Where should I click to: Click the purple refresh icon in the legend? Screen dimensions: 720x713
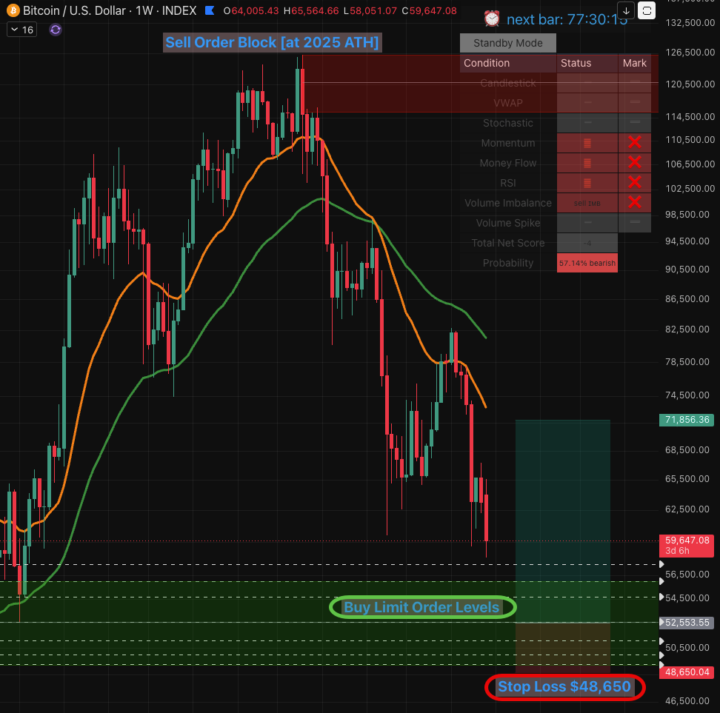click(x=55, y=30)
